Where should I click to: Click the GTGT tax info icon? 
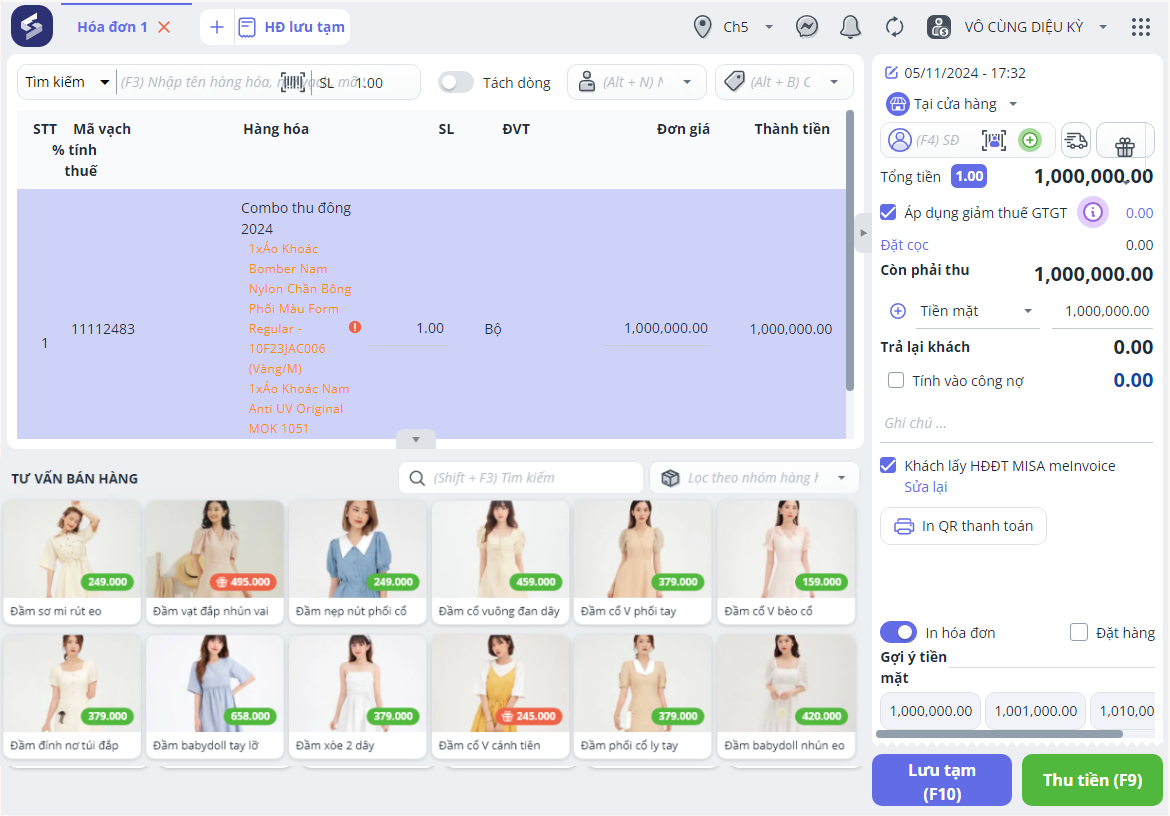pos(1092,213)
